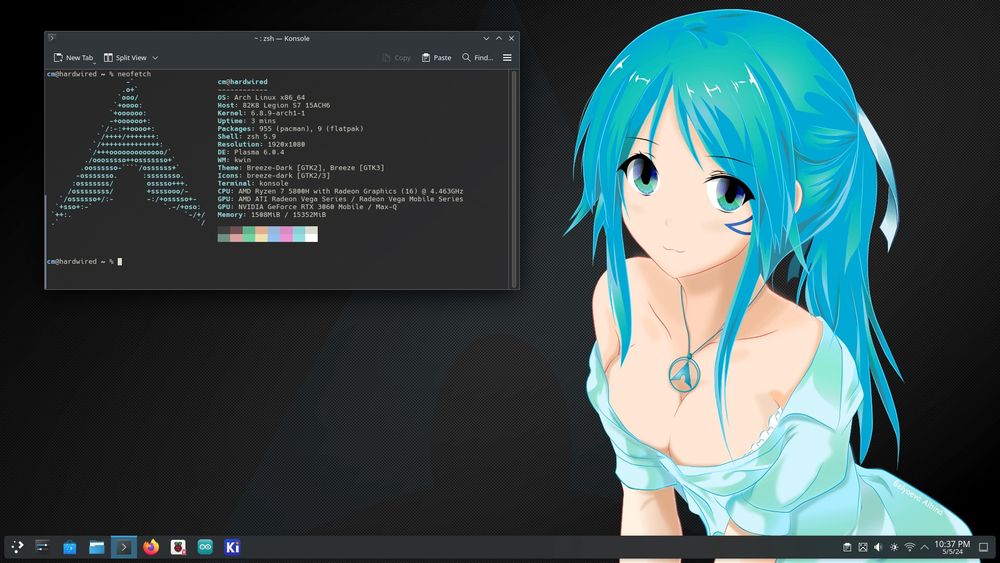Launch Arduino IDE from the taskbar
Screen dimensions: 1000x563
tap(205, 547)
